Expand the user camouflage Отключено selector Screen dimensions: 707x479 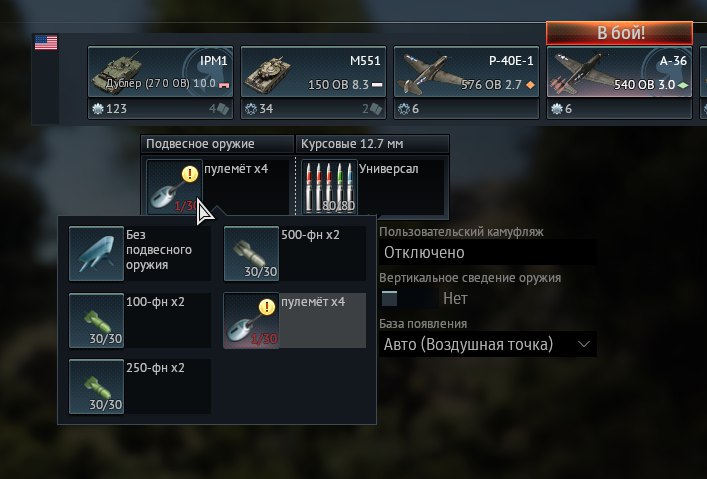coord(488,253)
